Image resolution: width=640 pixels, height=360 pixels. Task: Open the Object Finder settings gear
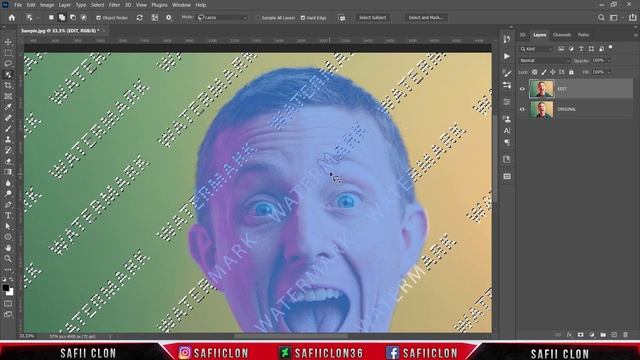(x=169, y=18)
